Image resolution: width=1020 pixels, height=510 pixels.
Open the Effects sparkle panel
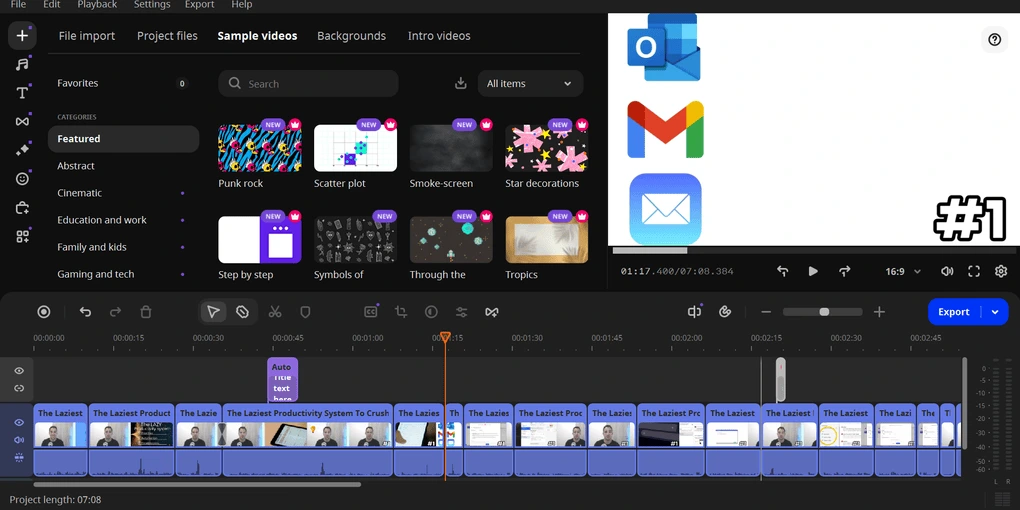pyautogui.click(x=22, y=150)
